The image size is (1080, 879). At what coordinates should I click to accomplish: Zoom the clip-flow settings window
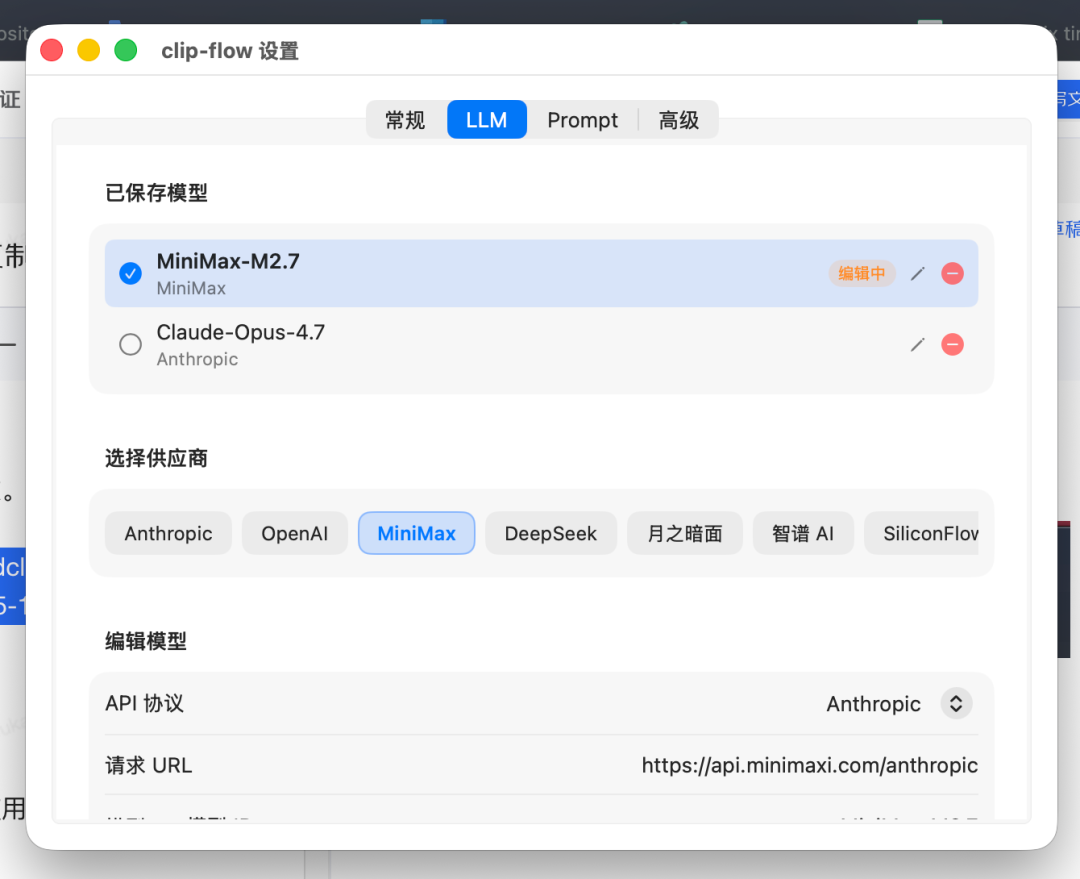click(125, 50)
